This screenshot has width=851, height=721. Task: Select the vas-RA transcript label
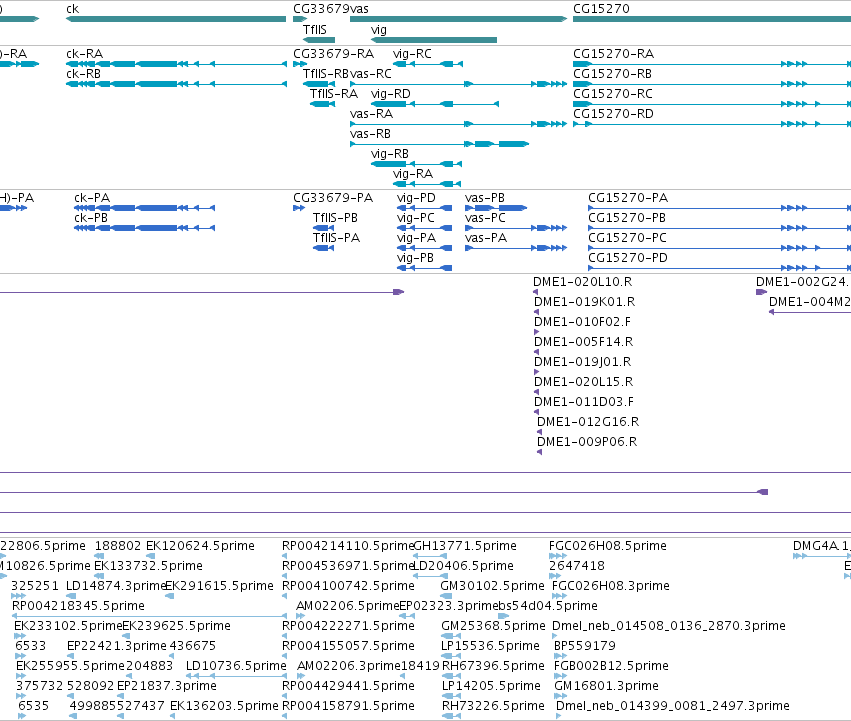pyautogui.click(x=371, y=114)
